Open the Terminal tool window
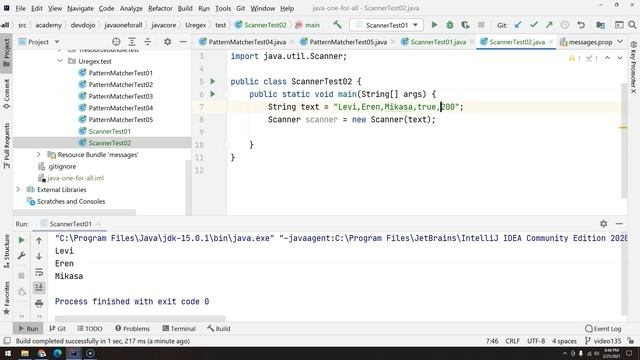This screenshot has height=360, width=640. [179, 329]
